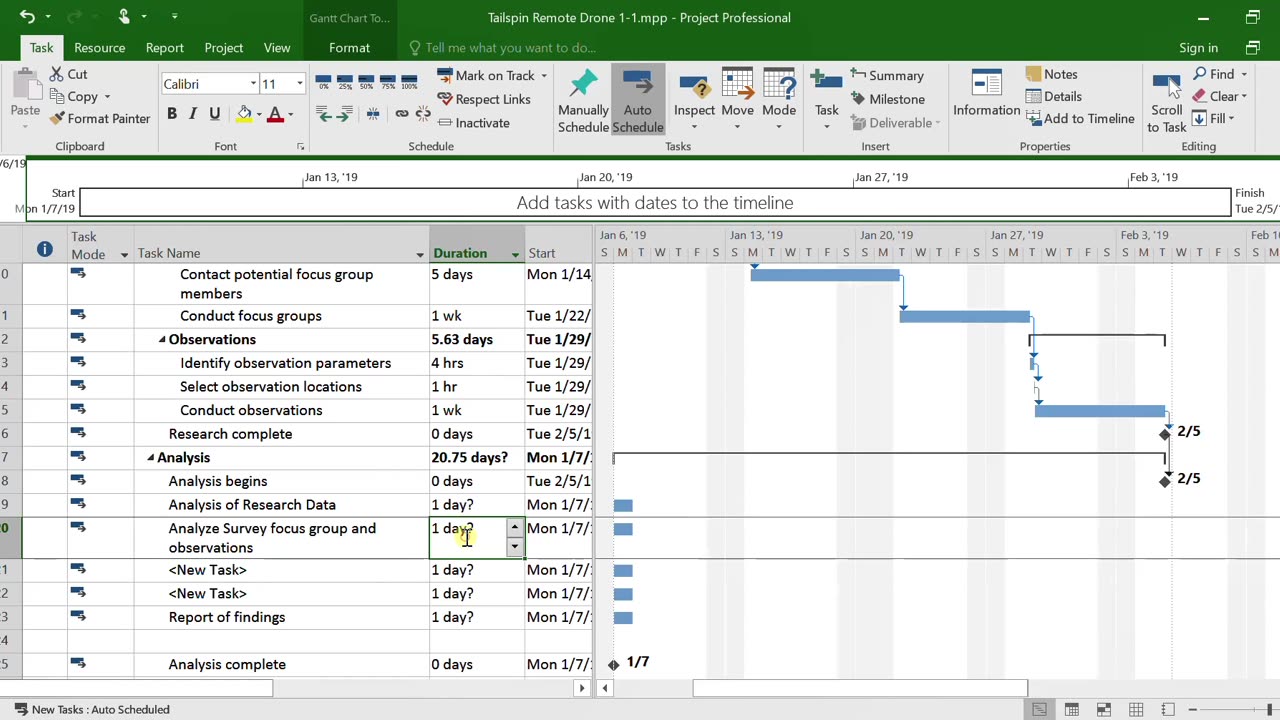
Task: Open the font size dropdown
Action: coord(299,84)
